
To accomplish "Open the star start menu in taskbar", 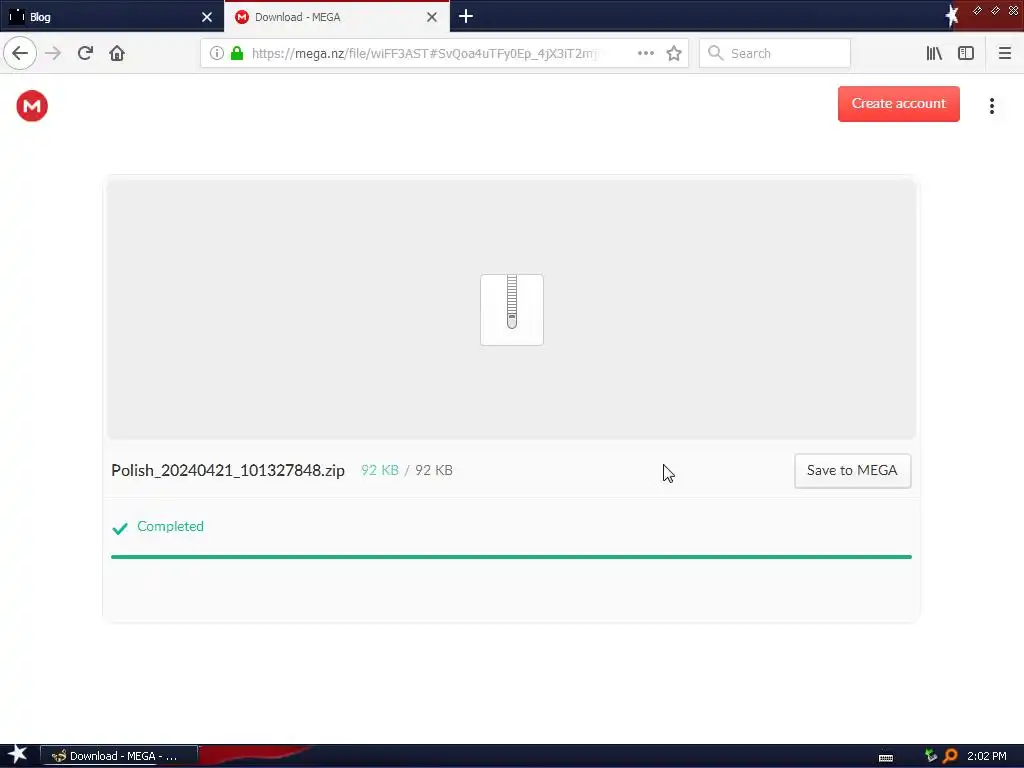I will (x=17, y=755).
